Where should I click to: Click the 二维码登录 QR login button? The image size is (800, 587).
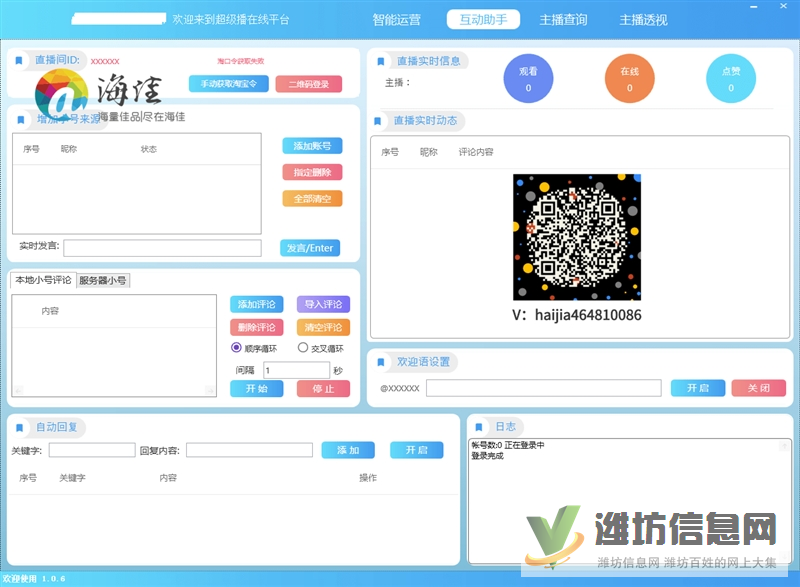[310, 83]
